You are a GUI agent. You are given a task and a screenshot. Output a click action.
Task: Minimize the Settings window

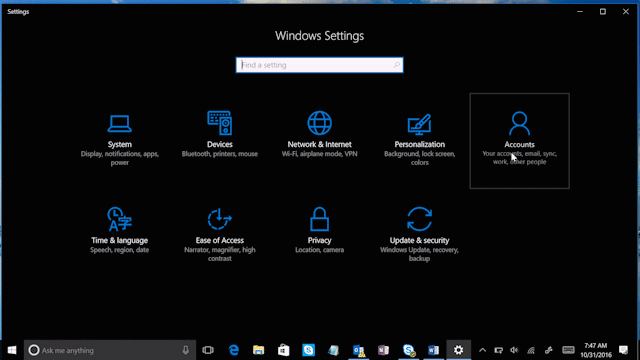(x=580, y=12)
